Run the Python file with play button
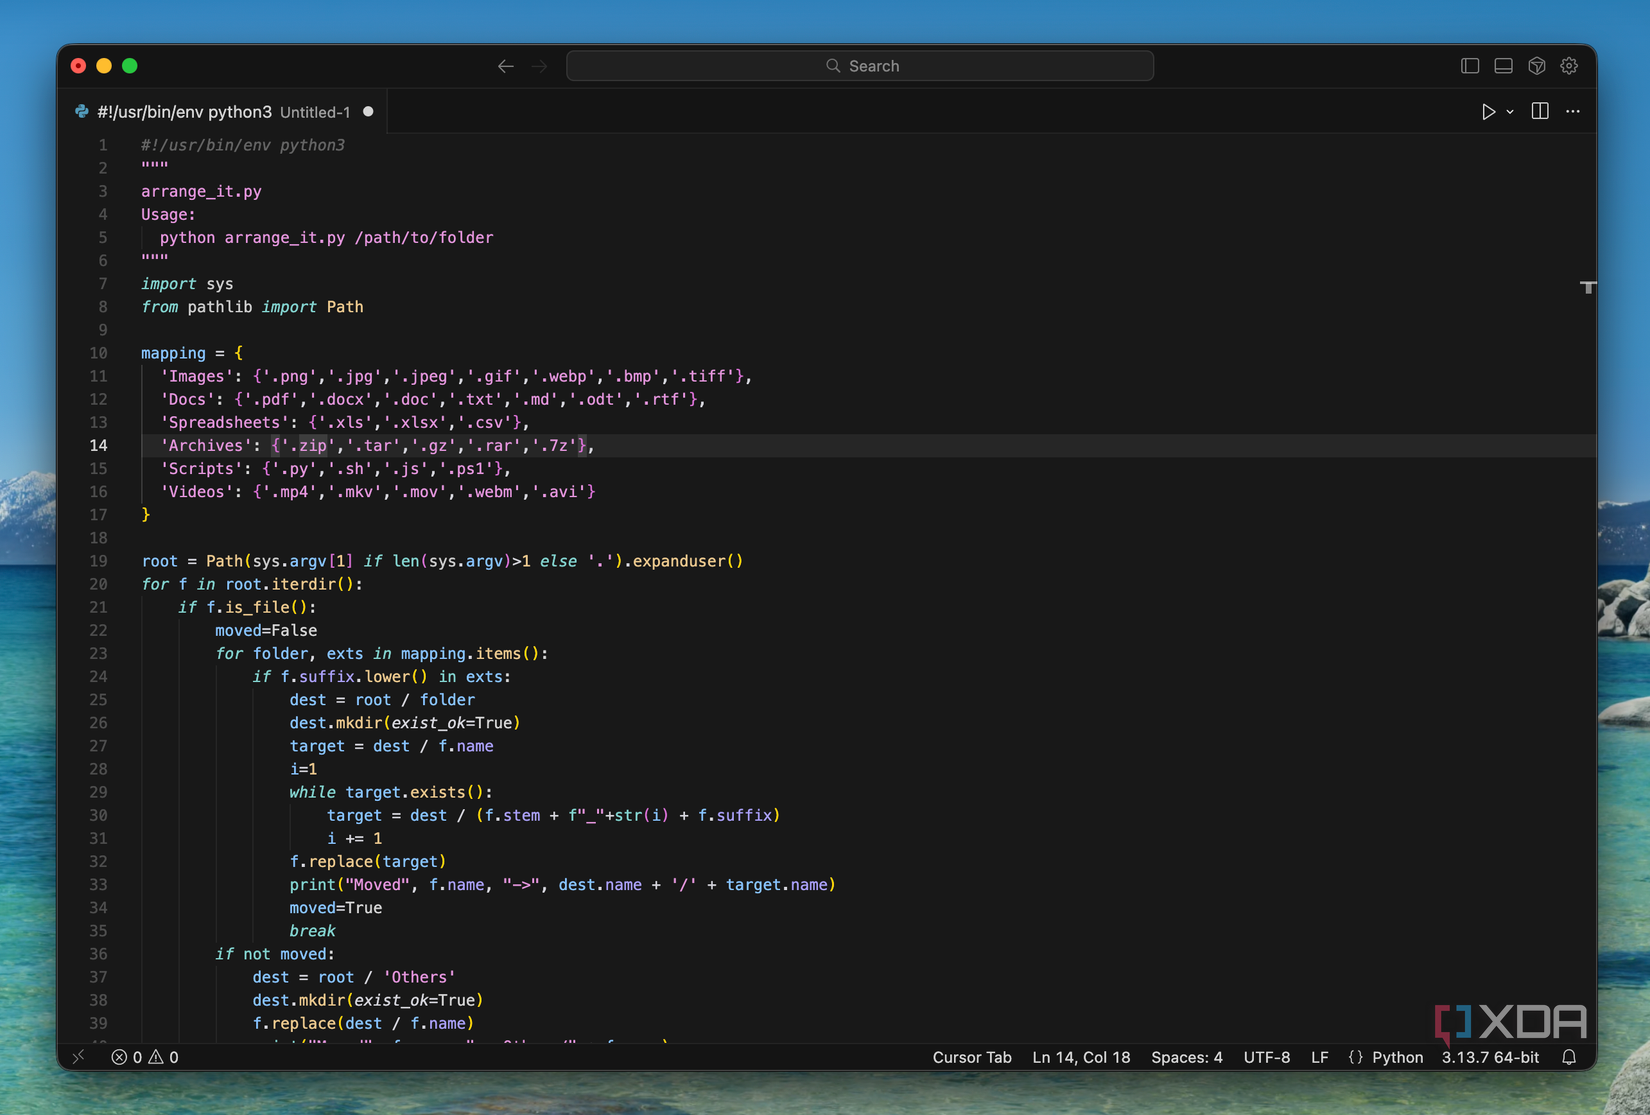Viewport: 1650px width, 1115px height. point(1487,112)
